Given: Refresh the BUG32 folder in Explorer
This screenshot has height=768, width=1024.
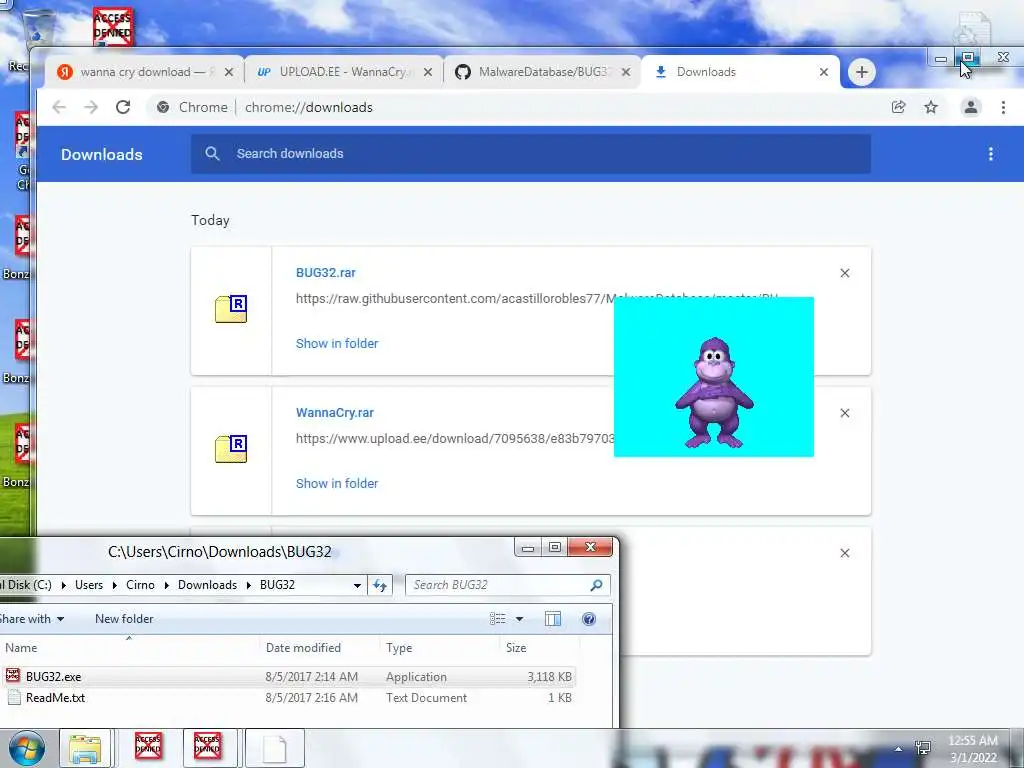Looking at the screenshot, I should click(380, 585).
